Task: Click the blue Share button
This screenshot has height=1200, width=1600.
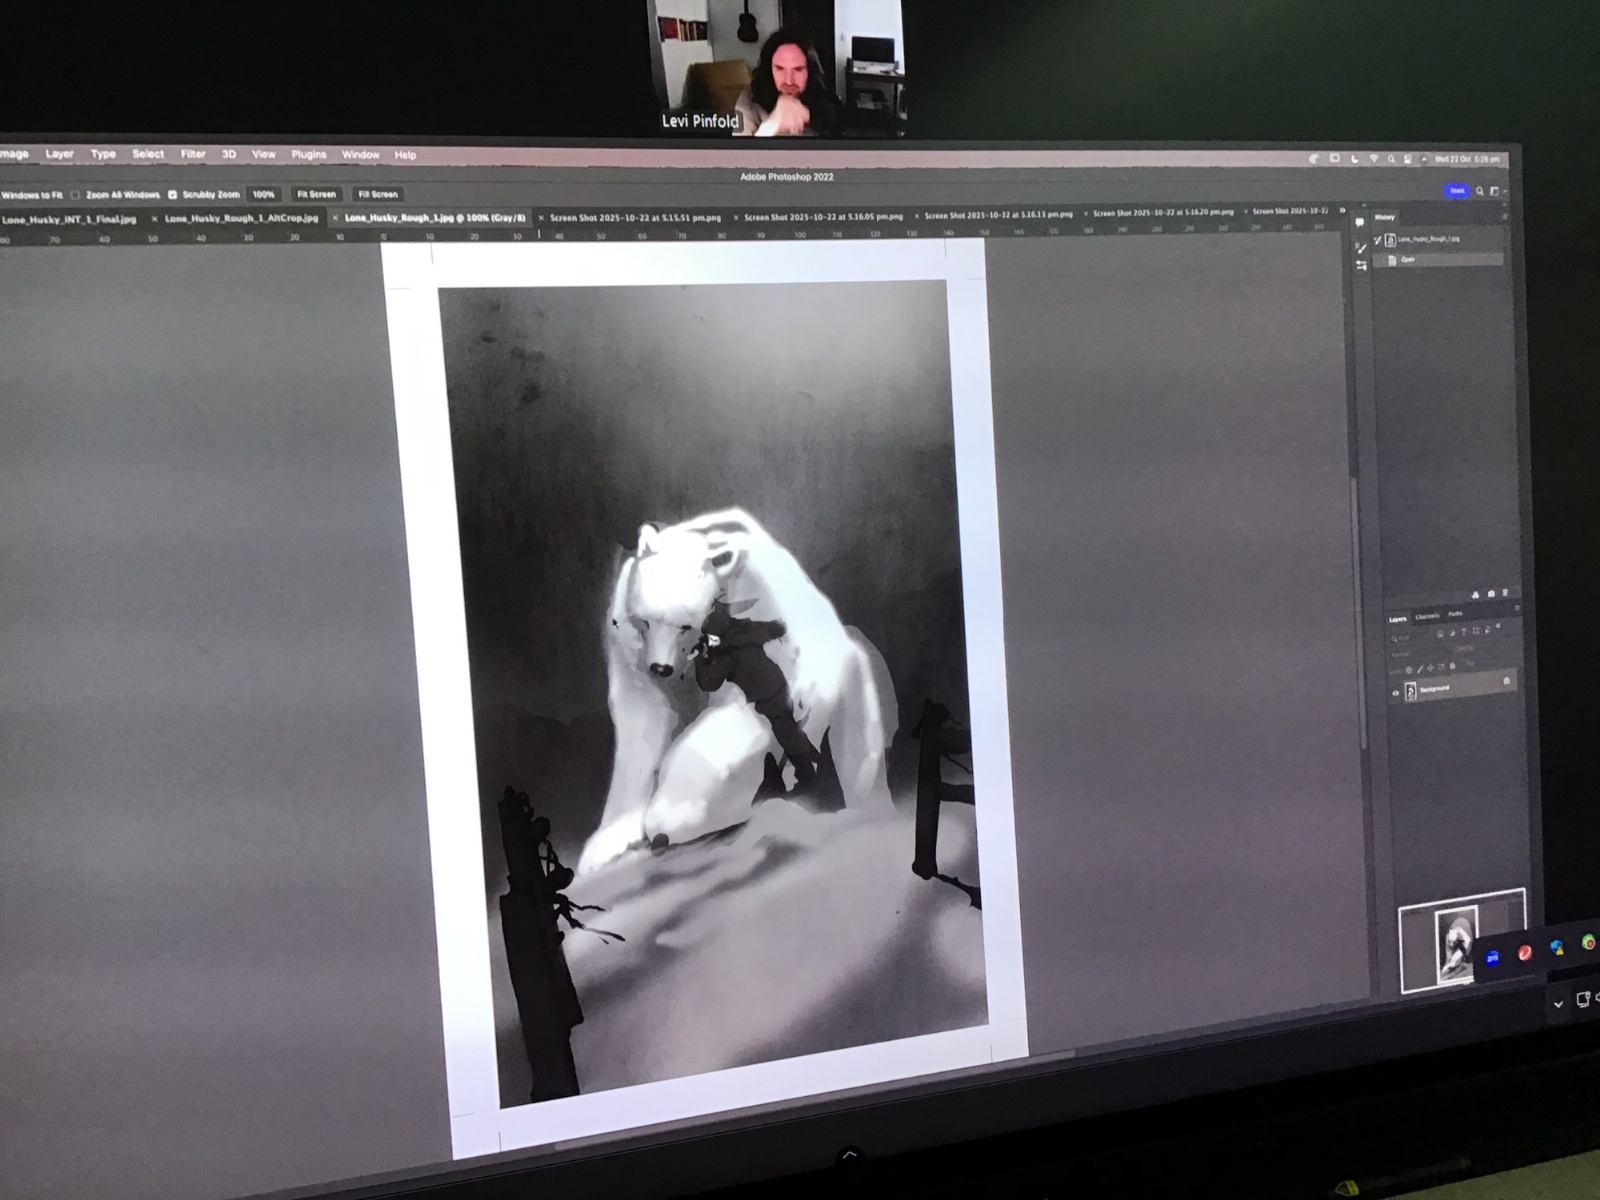Action: [1457, 190]
